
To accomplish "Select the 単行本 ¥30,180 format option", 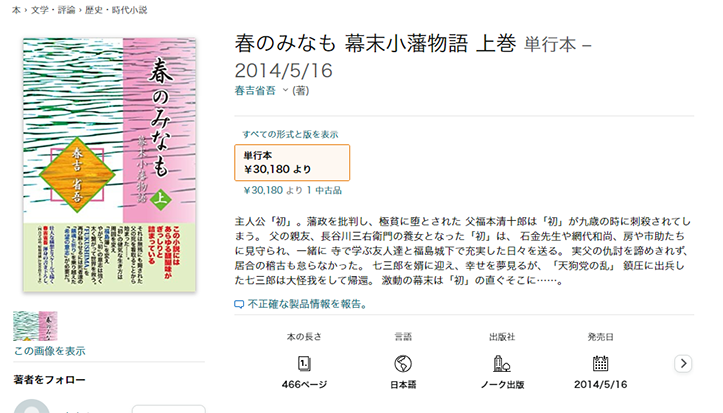I will tap(292, 163).
